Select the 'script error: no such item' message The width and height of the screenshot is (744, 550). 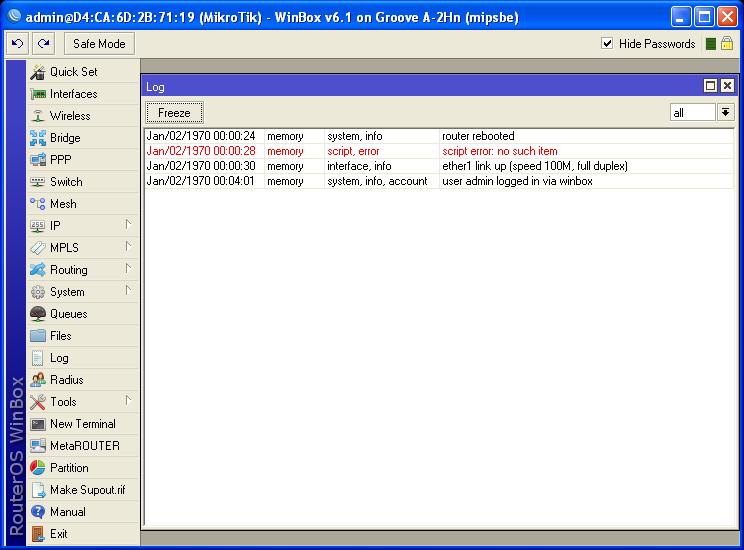click(x=500, y=151)
